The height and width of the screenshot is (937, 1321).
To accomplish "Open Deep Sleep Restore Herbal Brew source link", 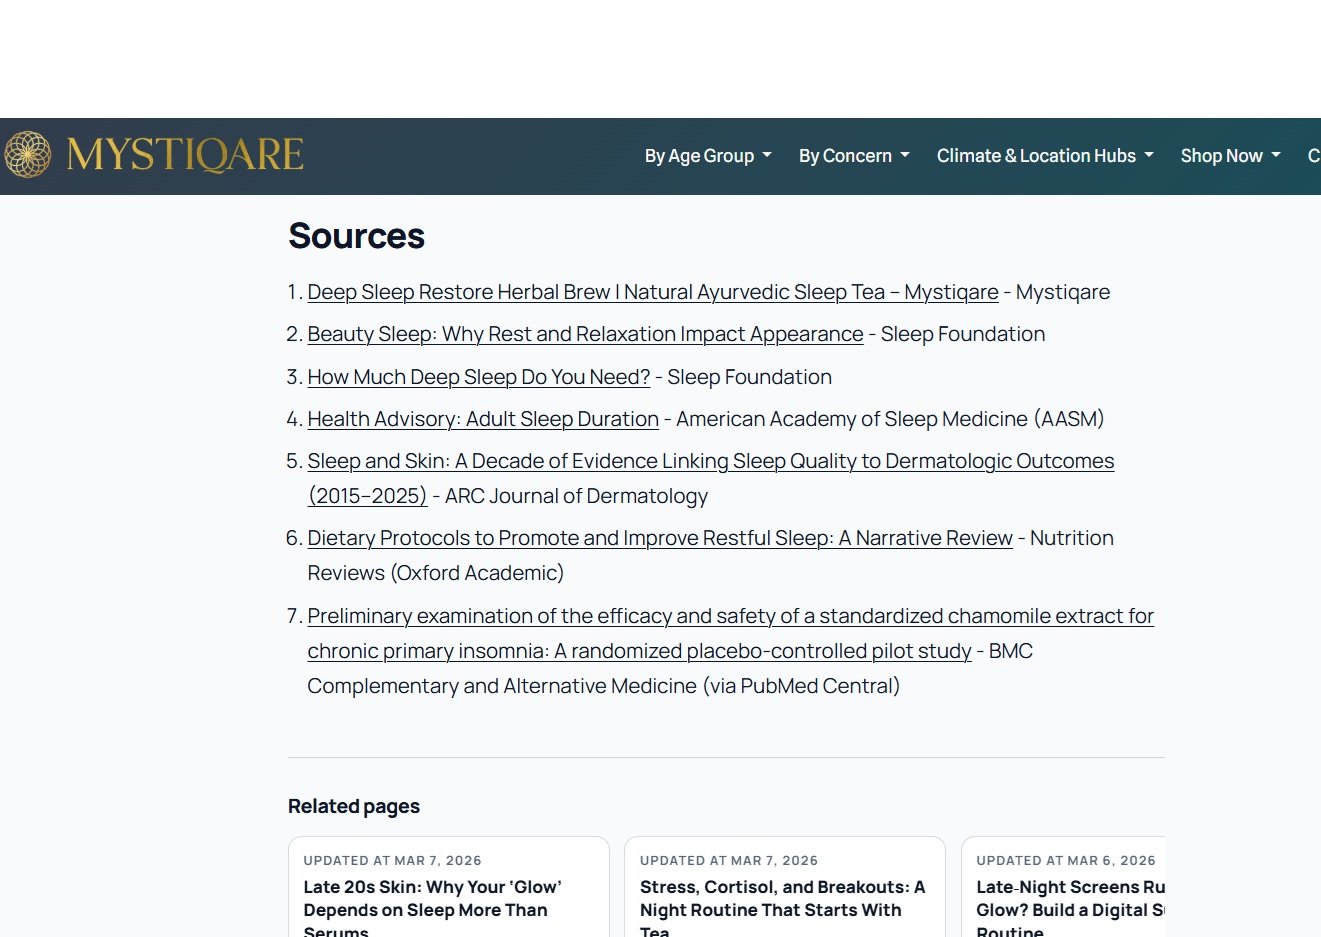I will 653,292.
